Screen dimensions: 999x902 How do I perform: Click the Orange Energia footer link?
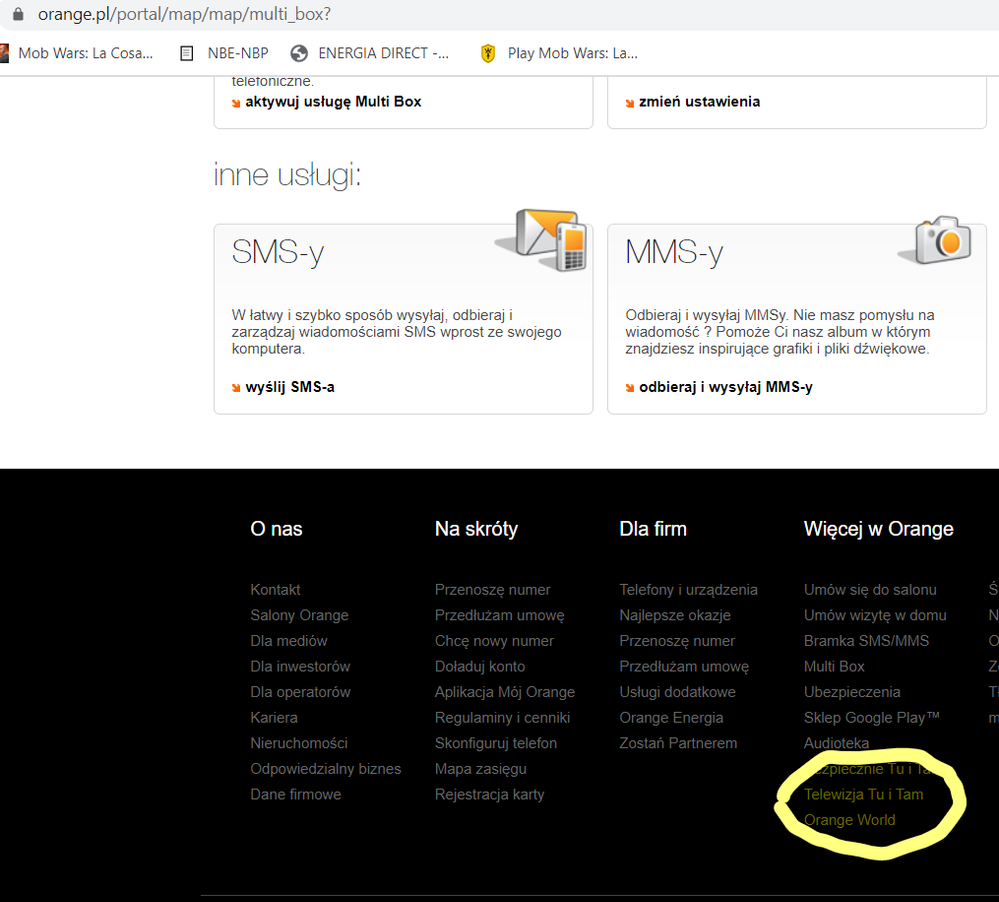671,717
